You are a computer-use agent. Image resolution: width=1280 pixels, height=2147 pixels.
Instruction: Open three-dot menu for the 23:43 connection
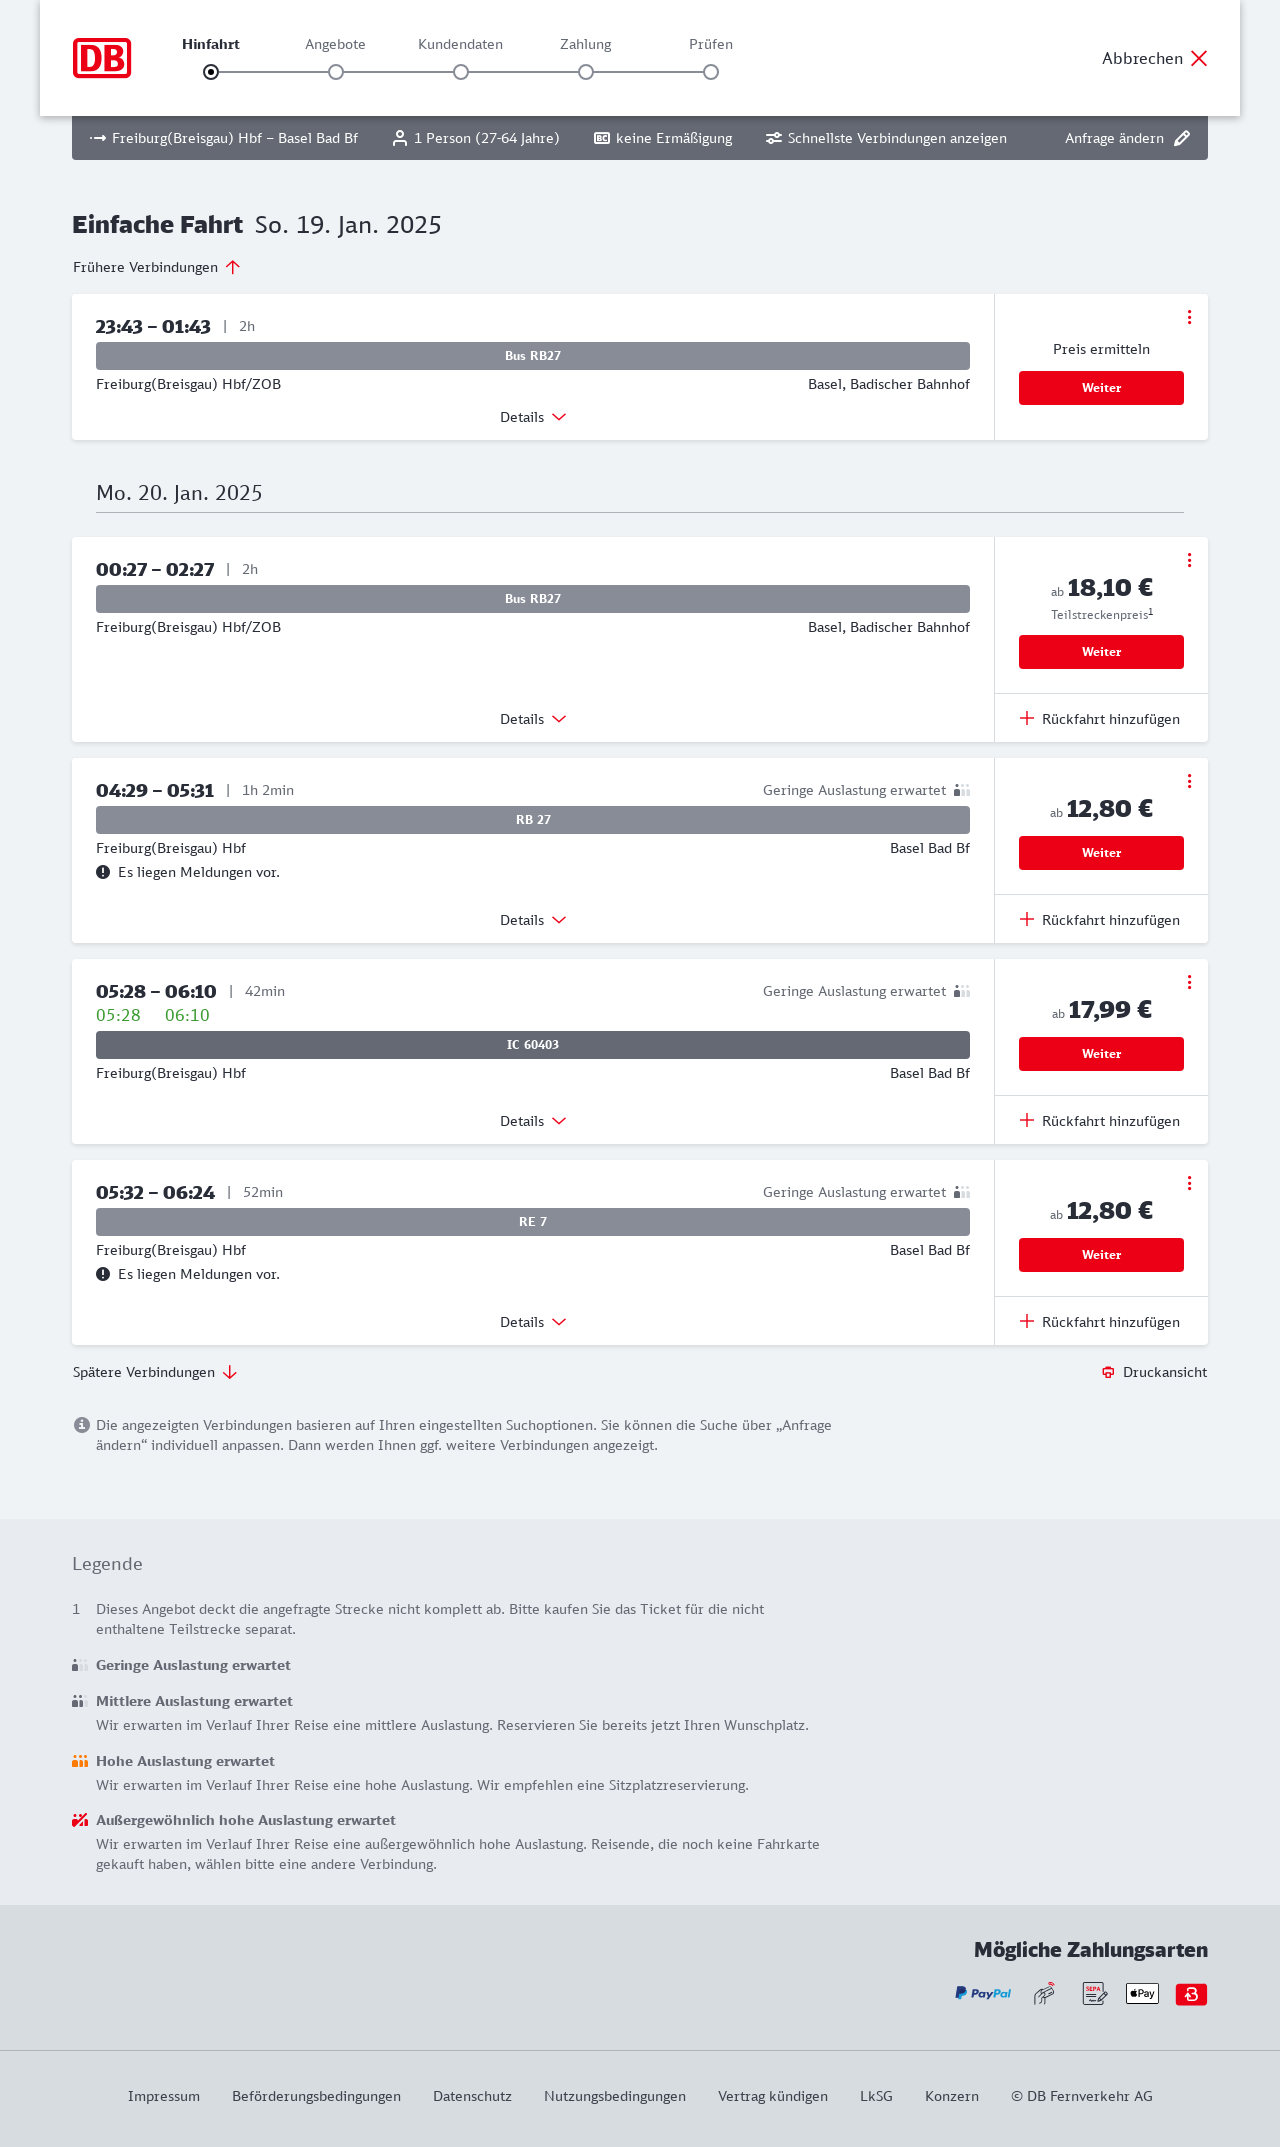[x=1189, y=317]
